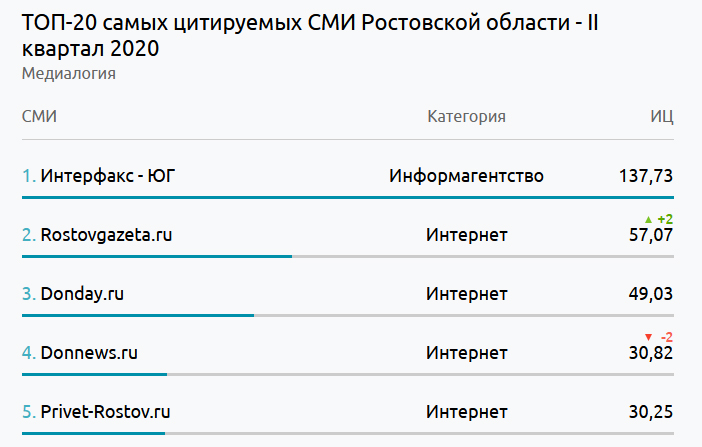The height and width of the screenshot is (447, 702).
Task: Click the index value 137,73
Action: [x=646, y=176]
